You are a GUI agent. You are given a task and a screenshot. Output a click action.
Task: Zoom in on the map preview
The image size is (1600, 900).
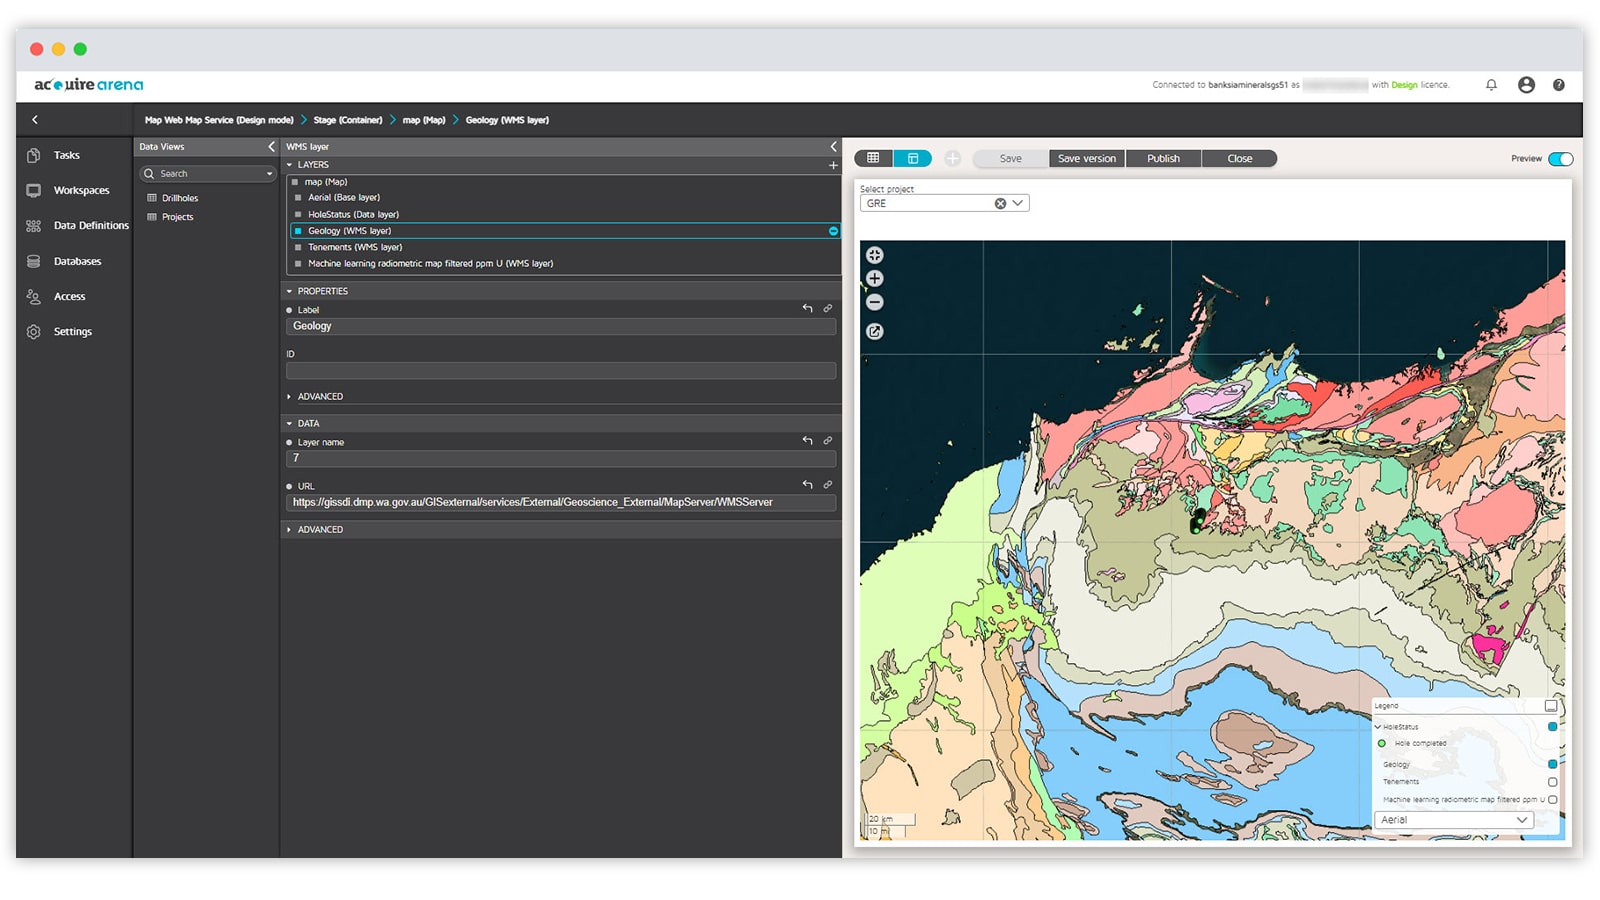pyautogui.click(x=875, y=277)
